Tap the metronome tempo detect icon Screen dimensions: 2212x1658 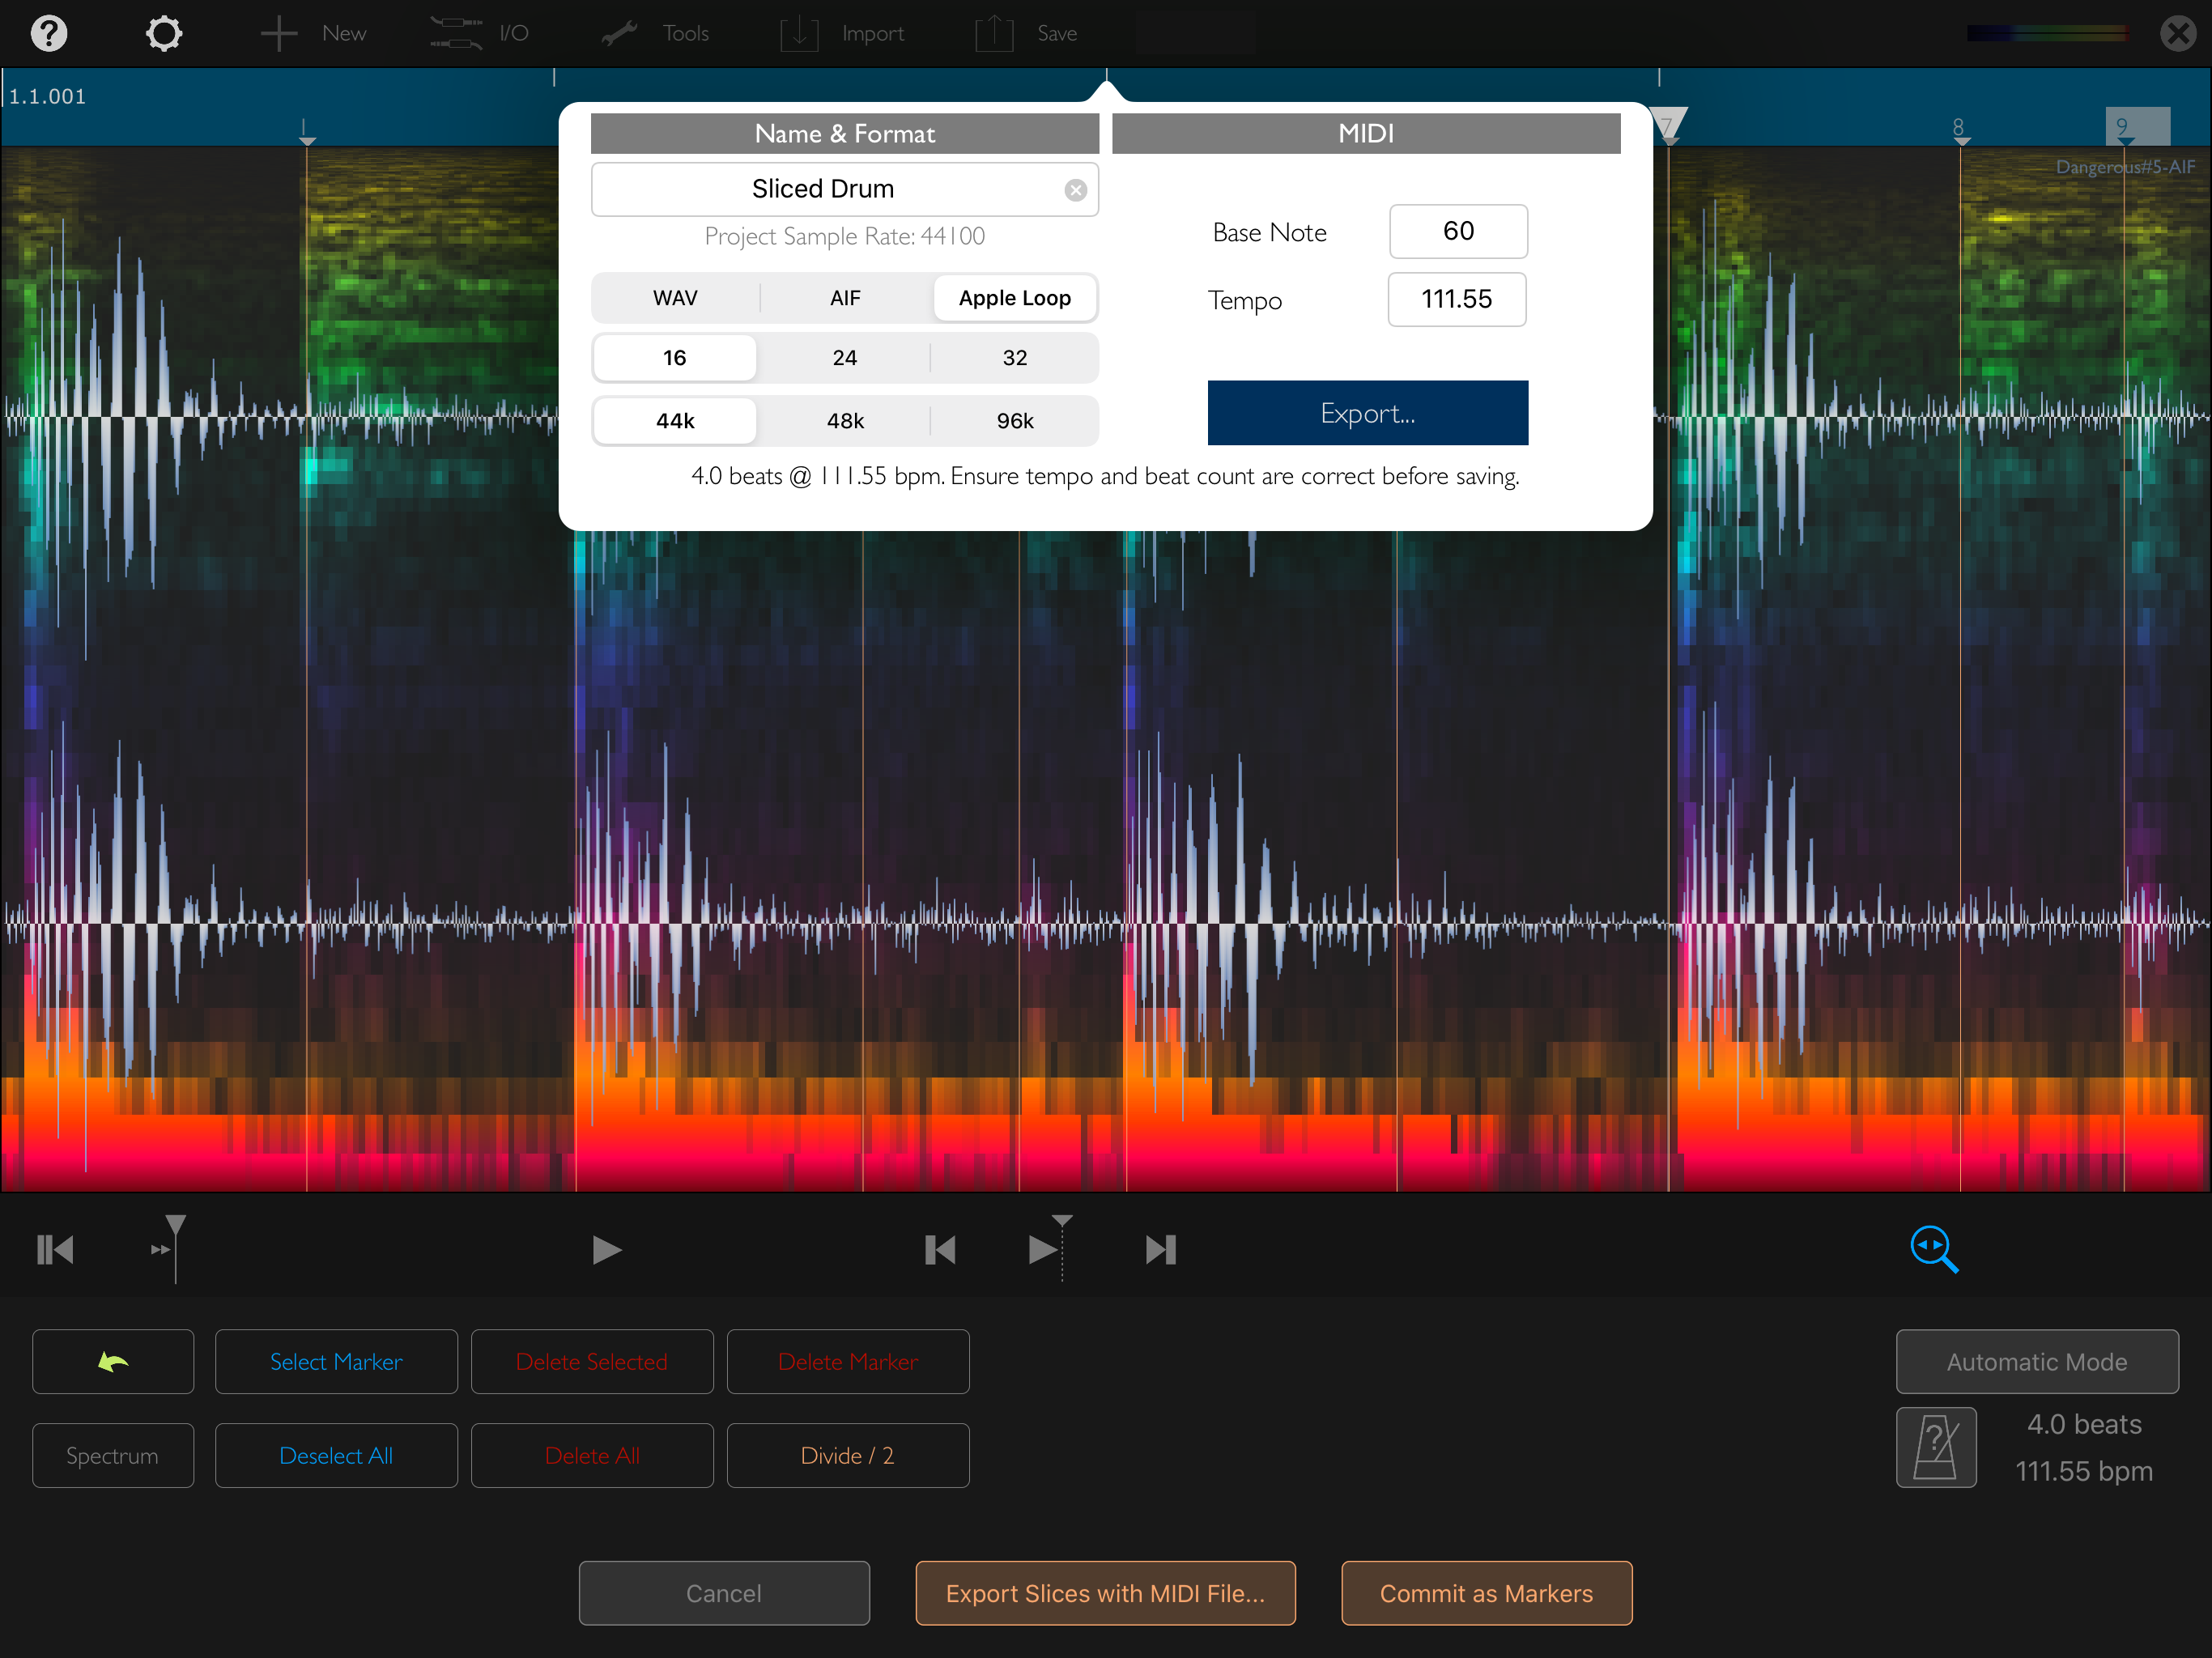[1936, 1447]
